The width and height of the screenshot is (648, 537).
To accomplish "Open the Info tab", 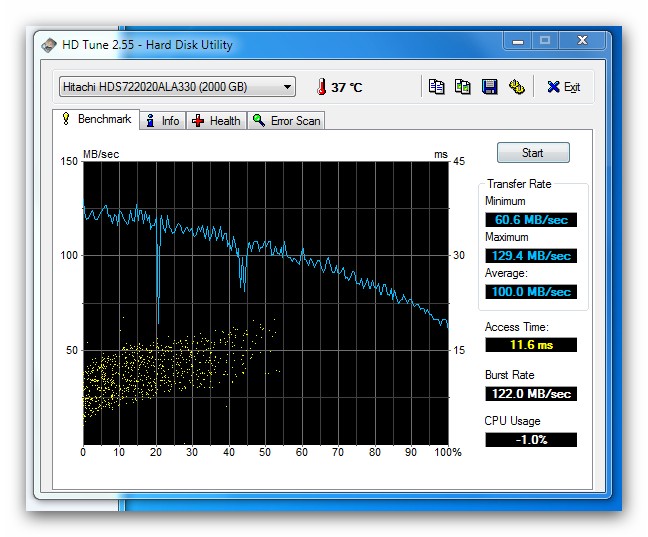I will 163,121.
